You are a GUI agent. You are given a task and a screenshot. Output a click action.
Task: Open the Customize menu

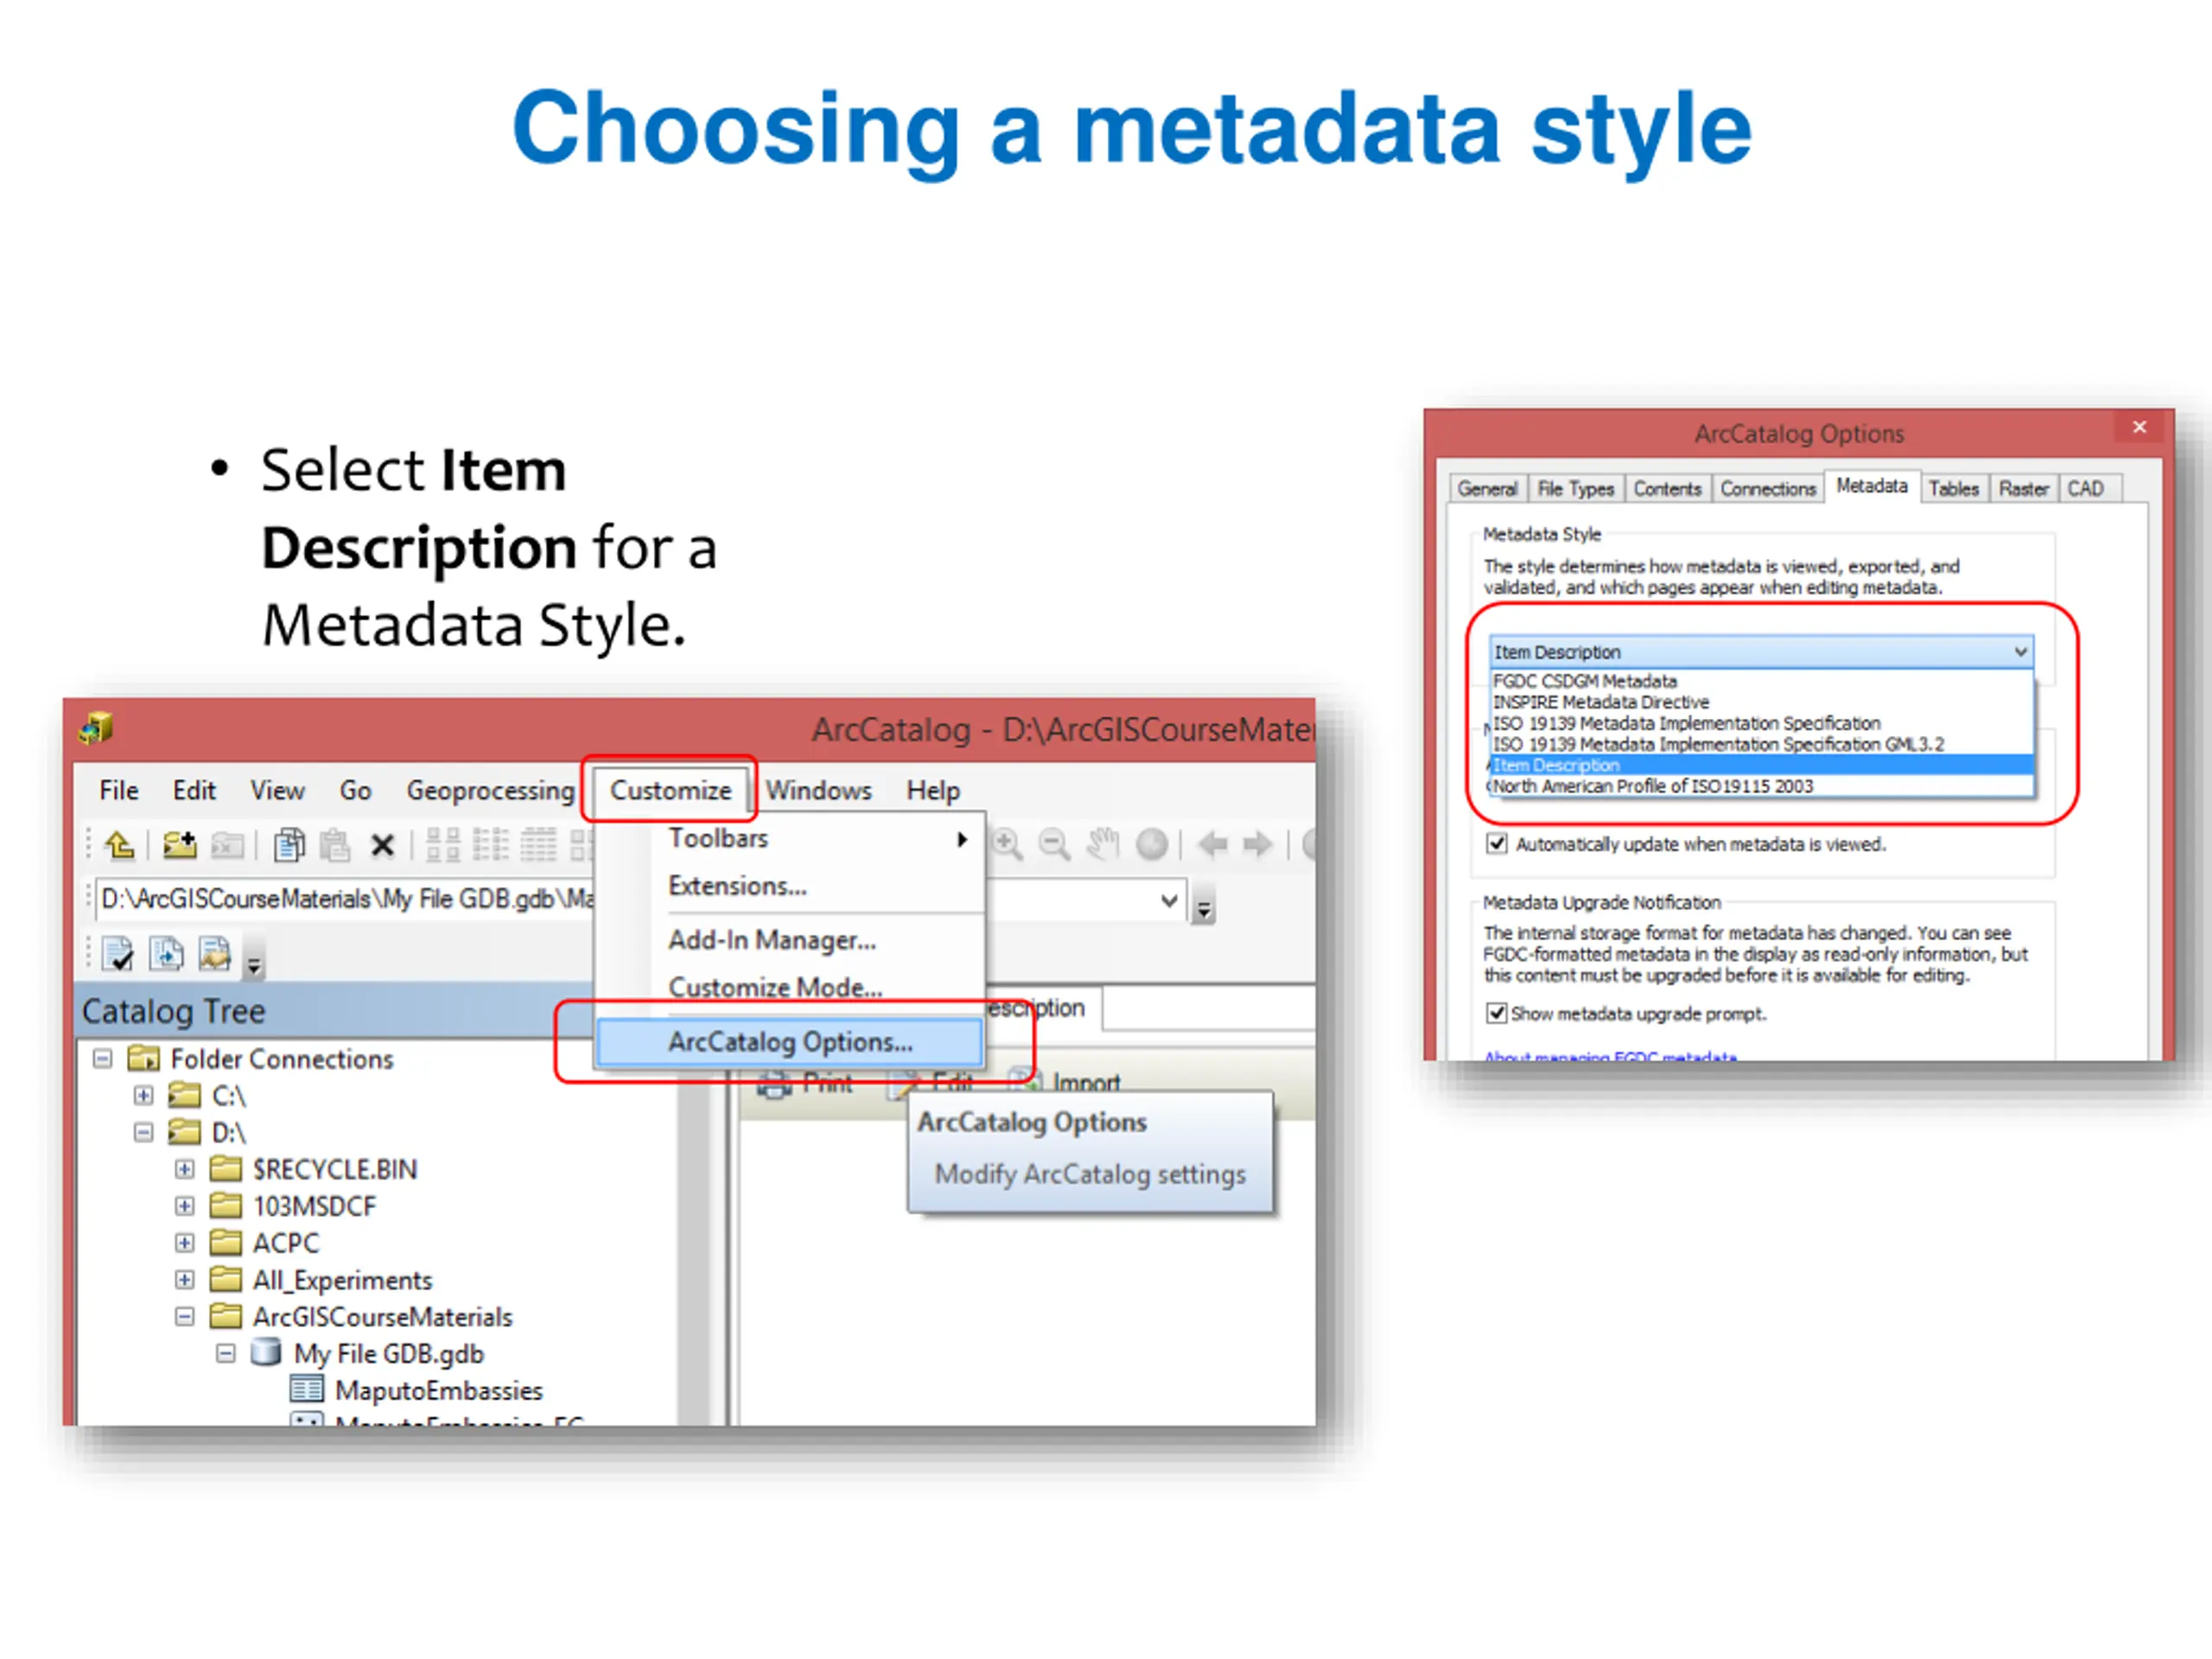point(670,790)
